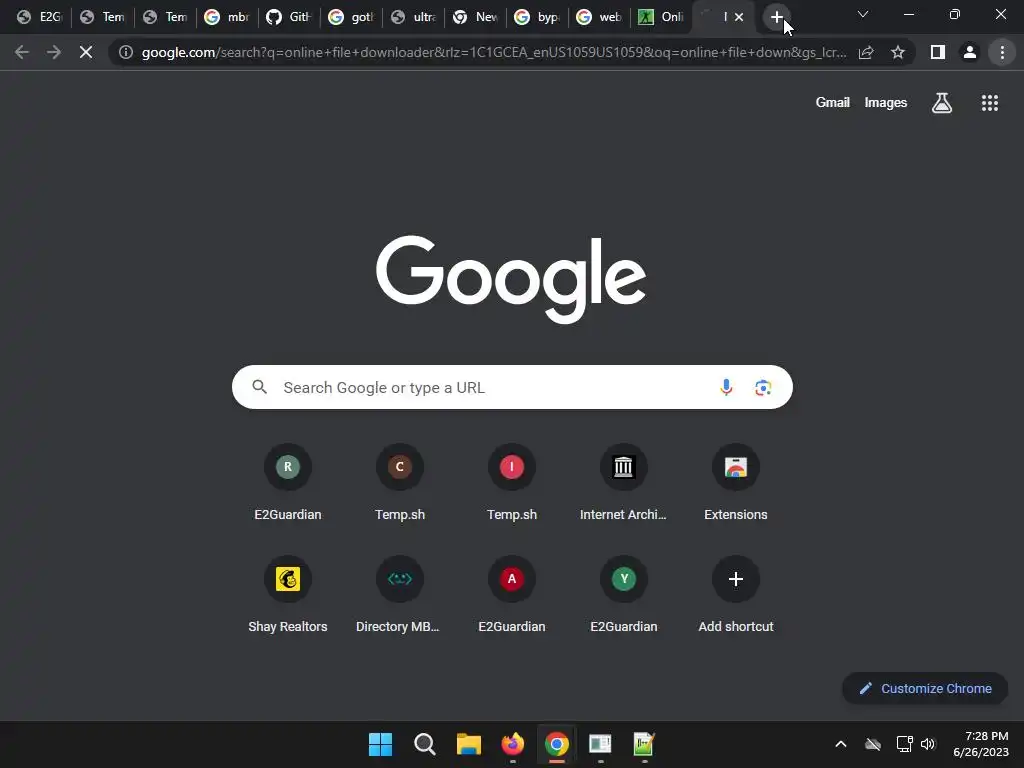Open the Extensions shortcut

[735, 483]
